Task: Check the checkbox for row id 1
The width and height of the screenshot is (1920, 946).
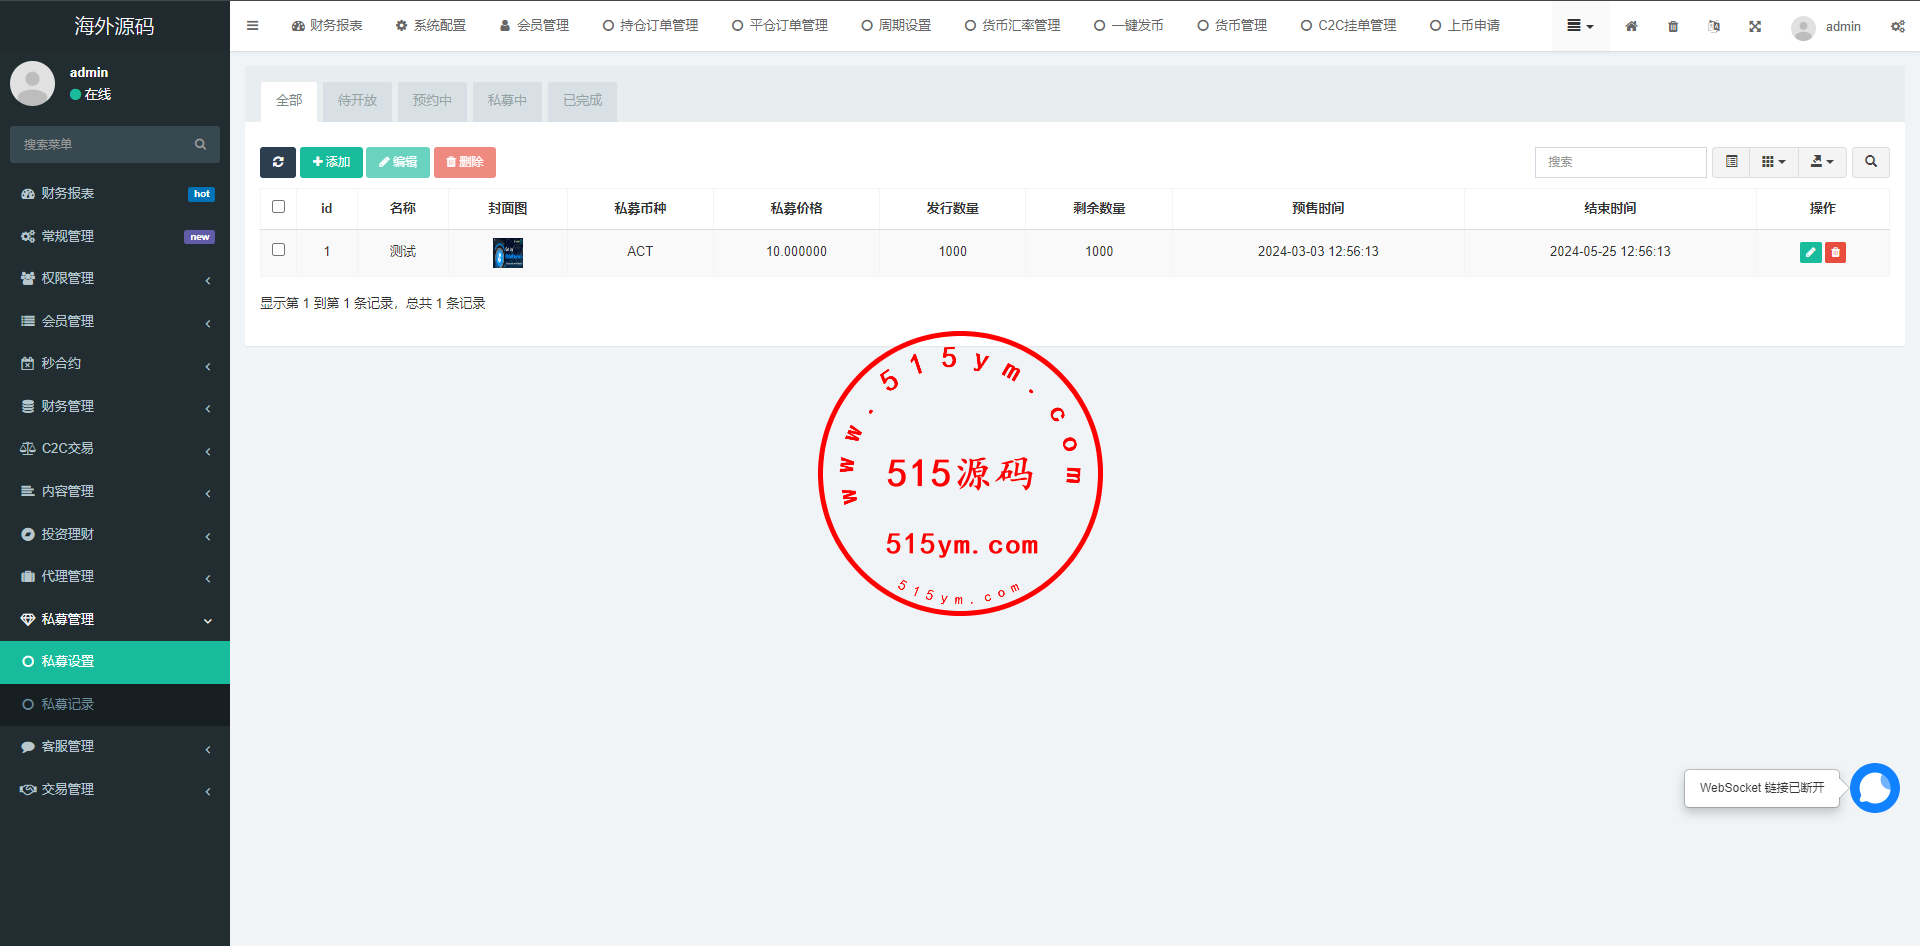Action: (279, 250)
